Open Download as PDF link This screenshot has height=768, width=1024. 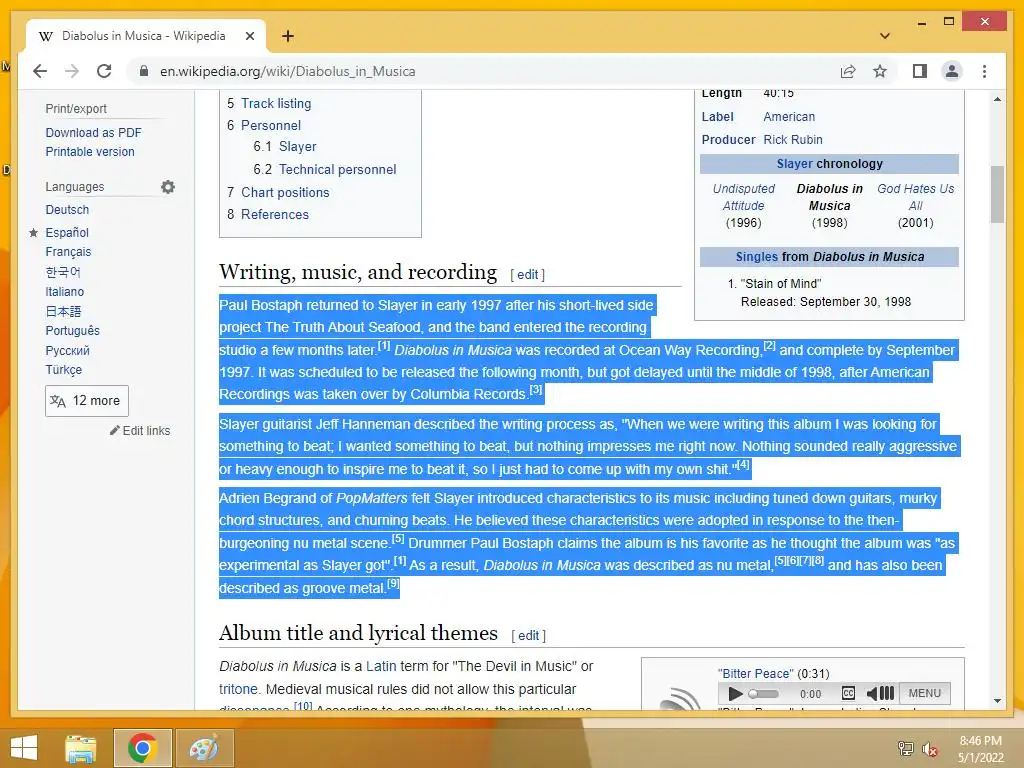(93, 133)
